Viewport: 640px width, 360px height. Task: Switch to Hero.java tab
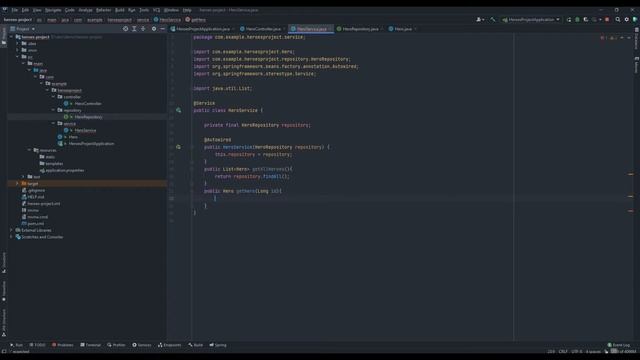pyautogui.click(x=402, y=29)
